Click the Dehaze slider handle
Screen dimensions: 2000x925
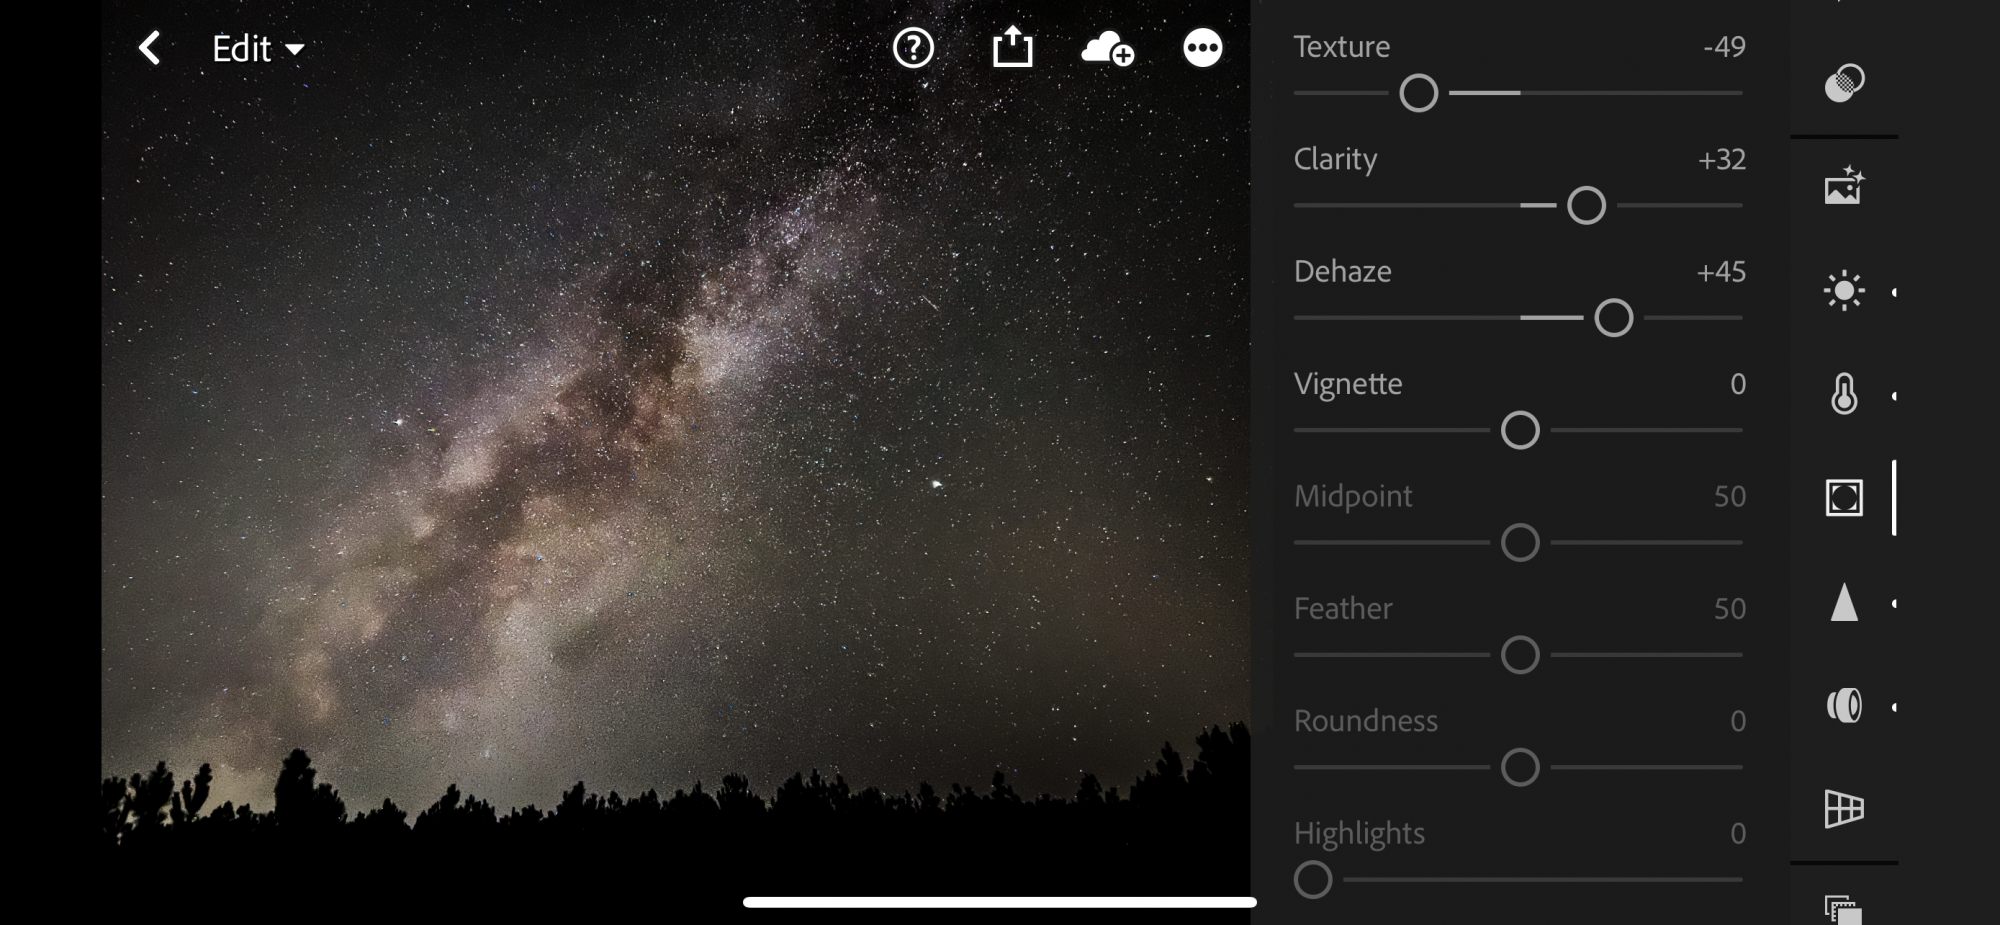pos(1613,318)
